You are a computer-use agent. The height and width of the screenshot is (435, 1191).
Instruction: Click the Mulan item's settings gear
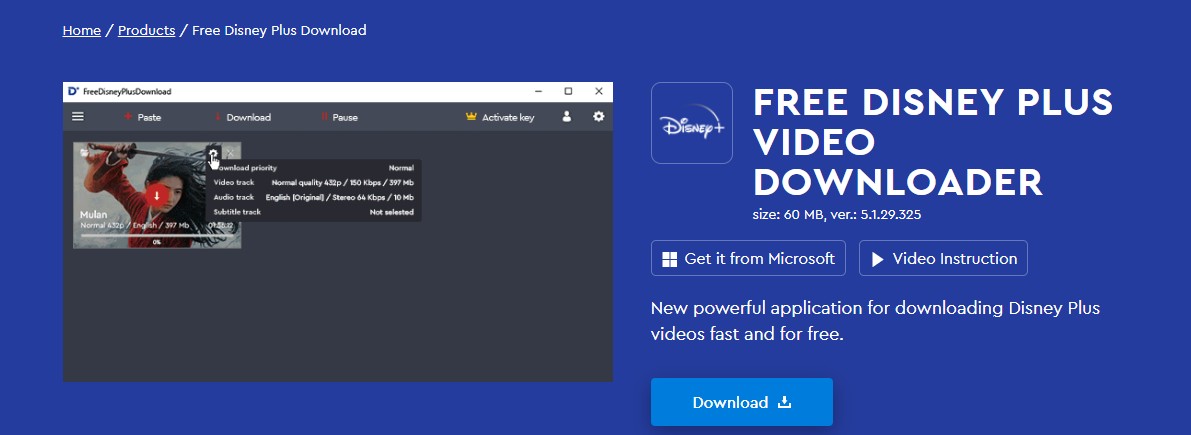[x=213, y=153]
